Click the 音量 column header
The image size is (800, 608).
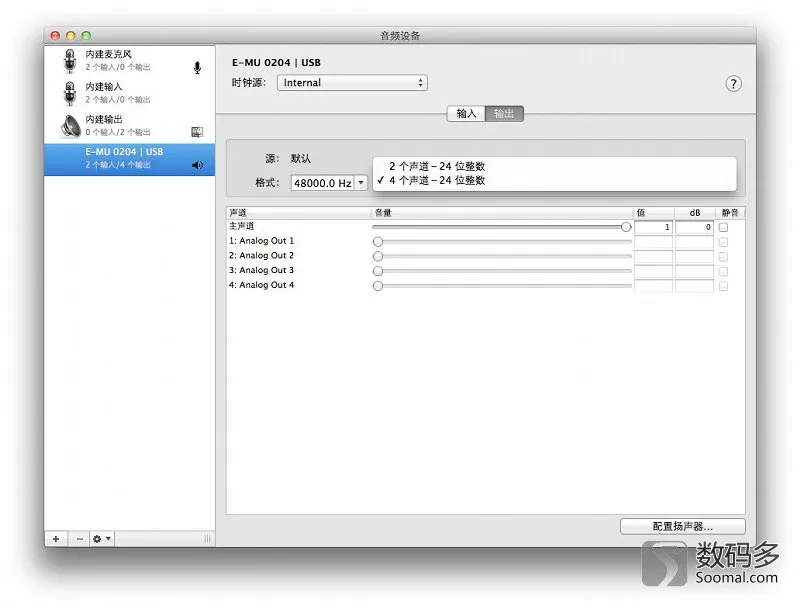[x=502, y=213]
